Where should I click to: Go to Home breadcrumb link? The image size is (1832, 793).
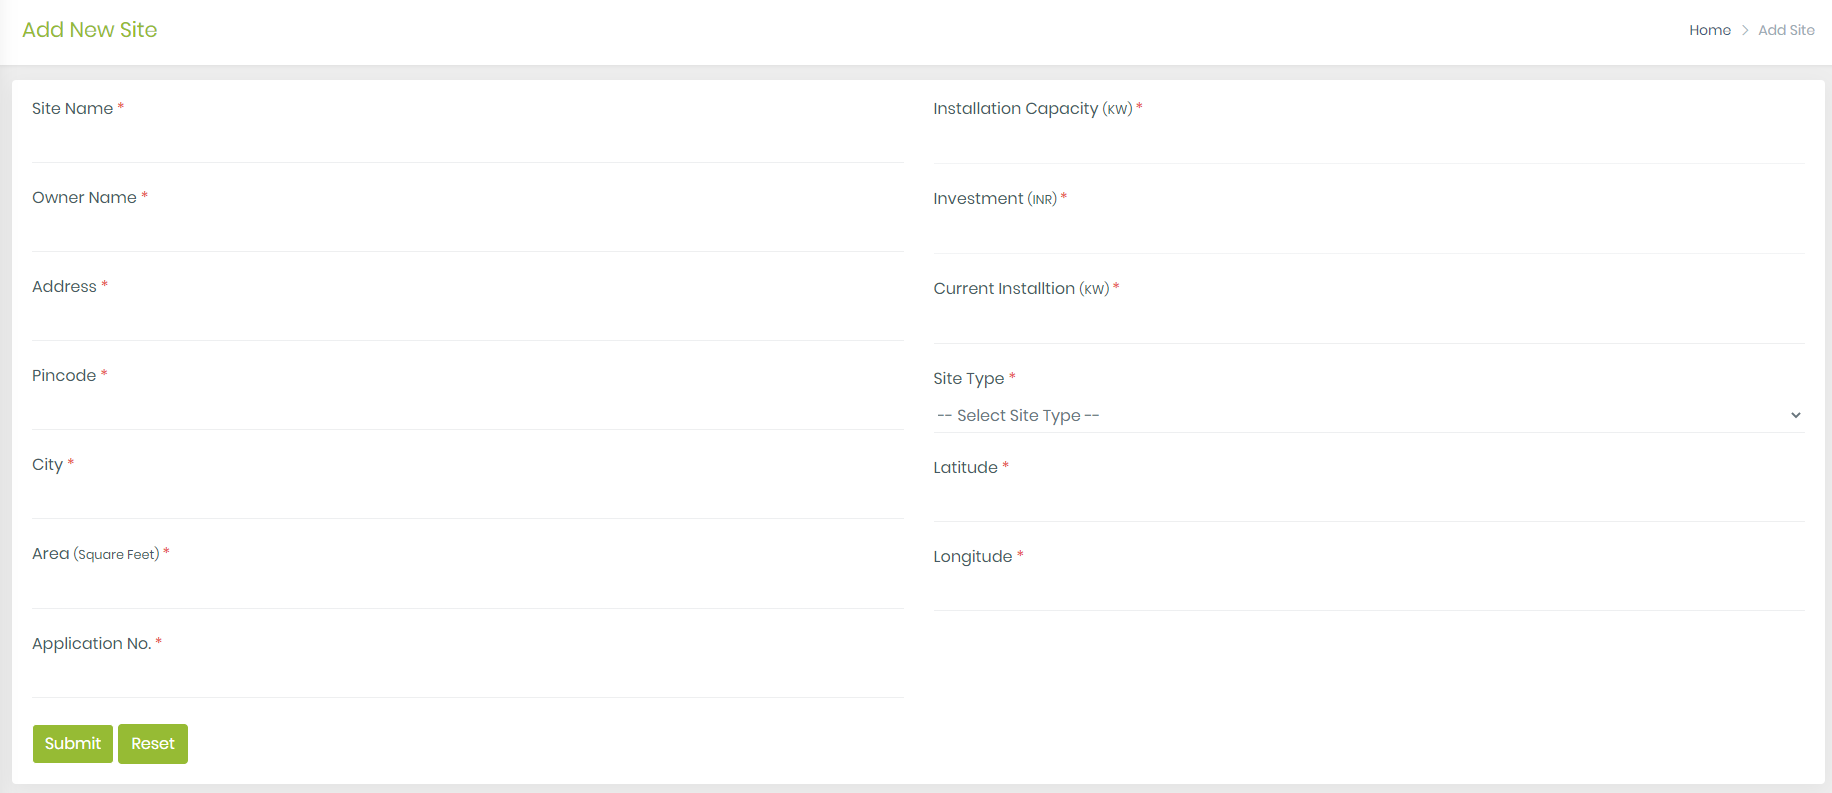pyautogui.click(x=1710, y=30)
